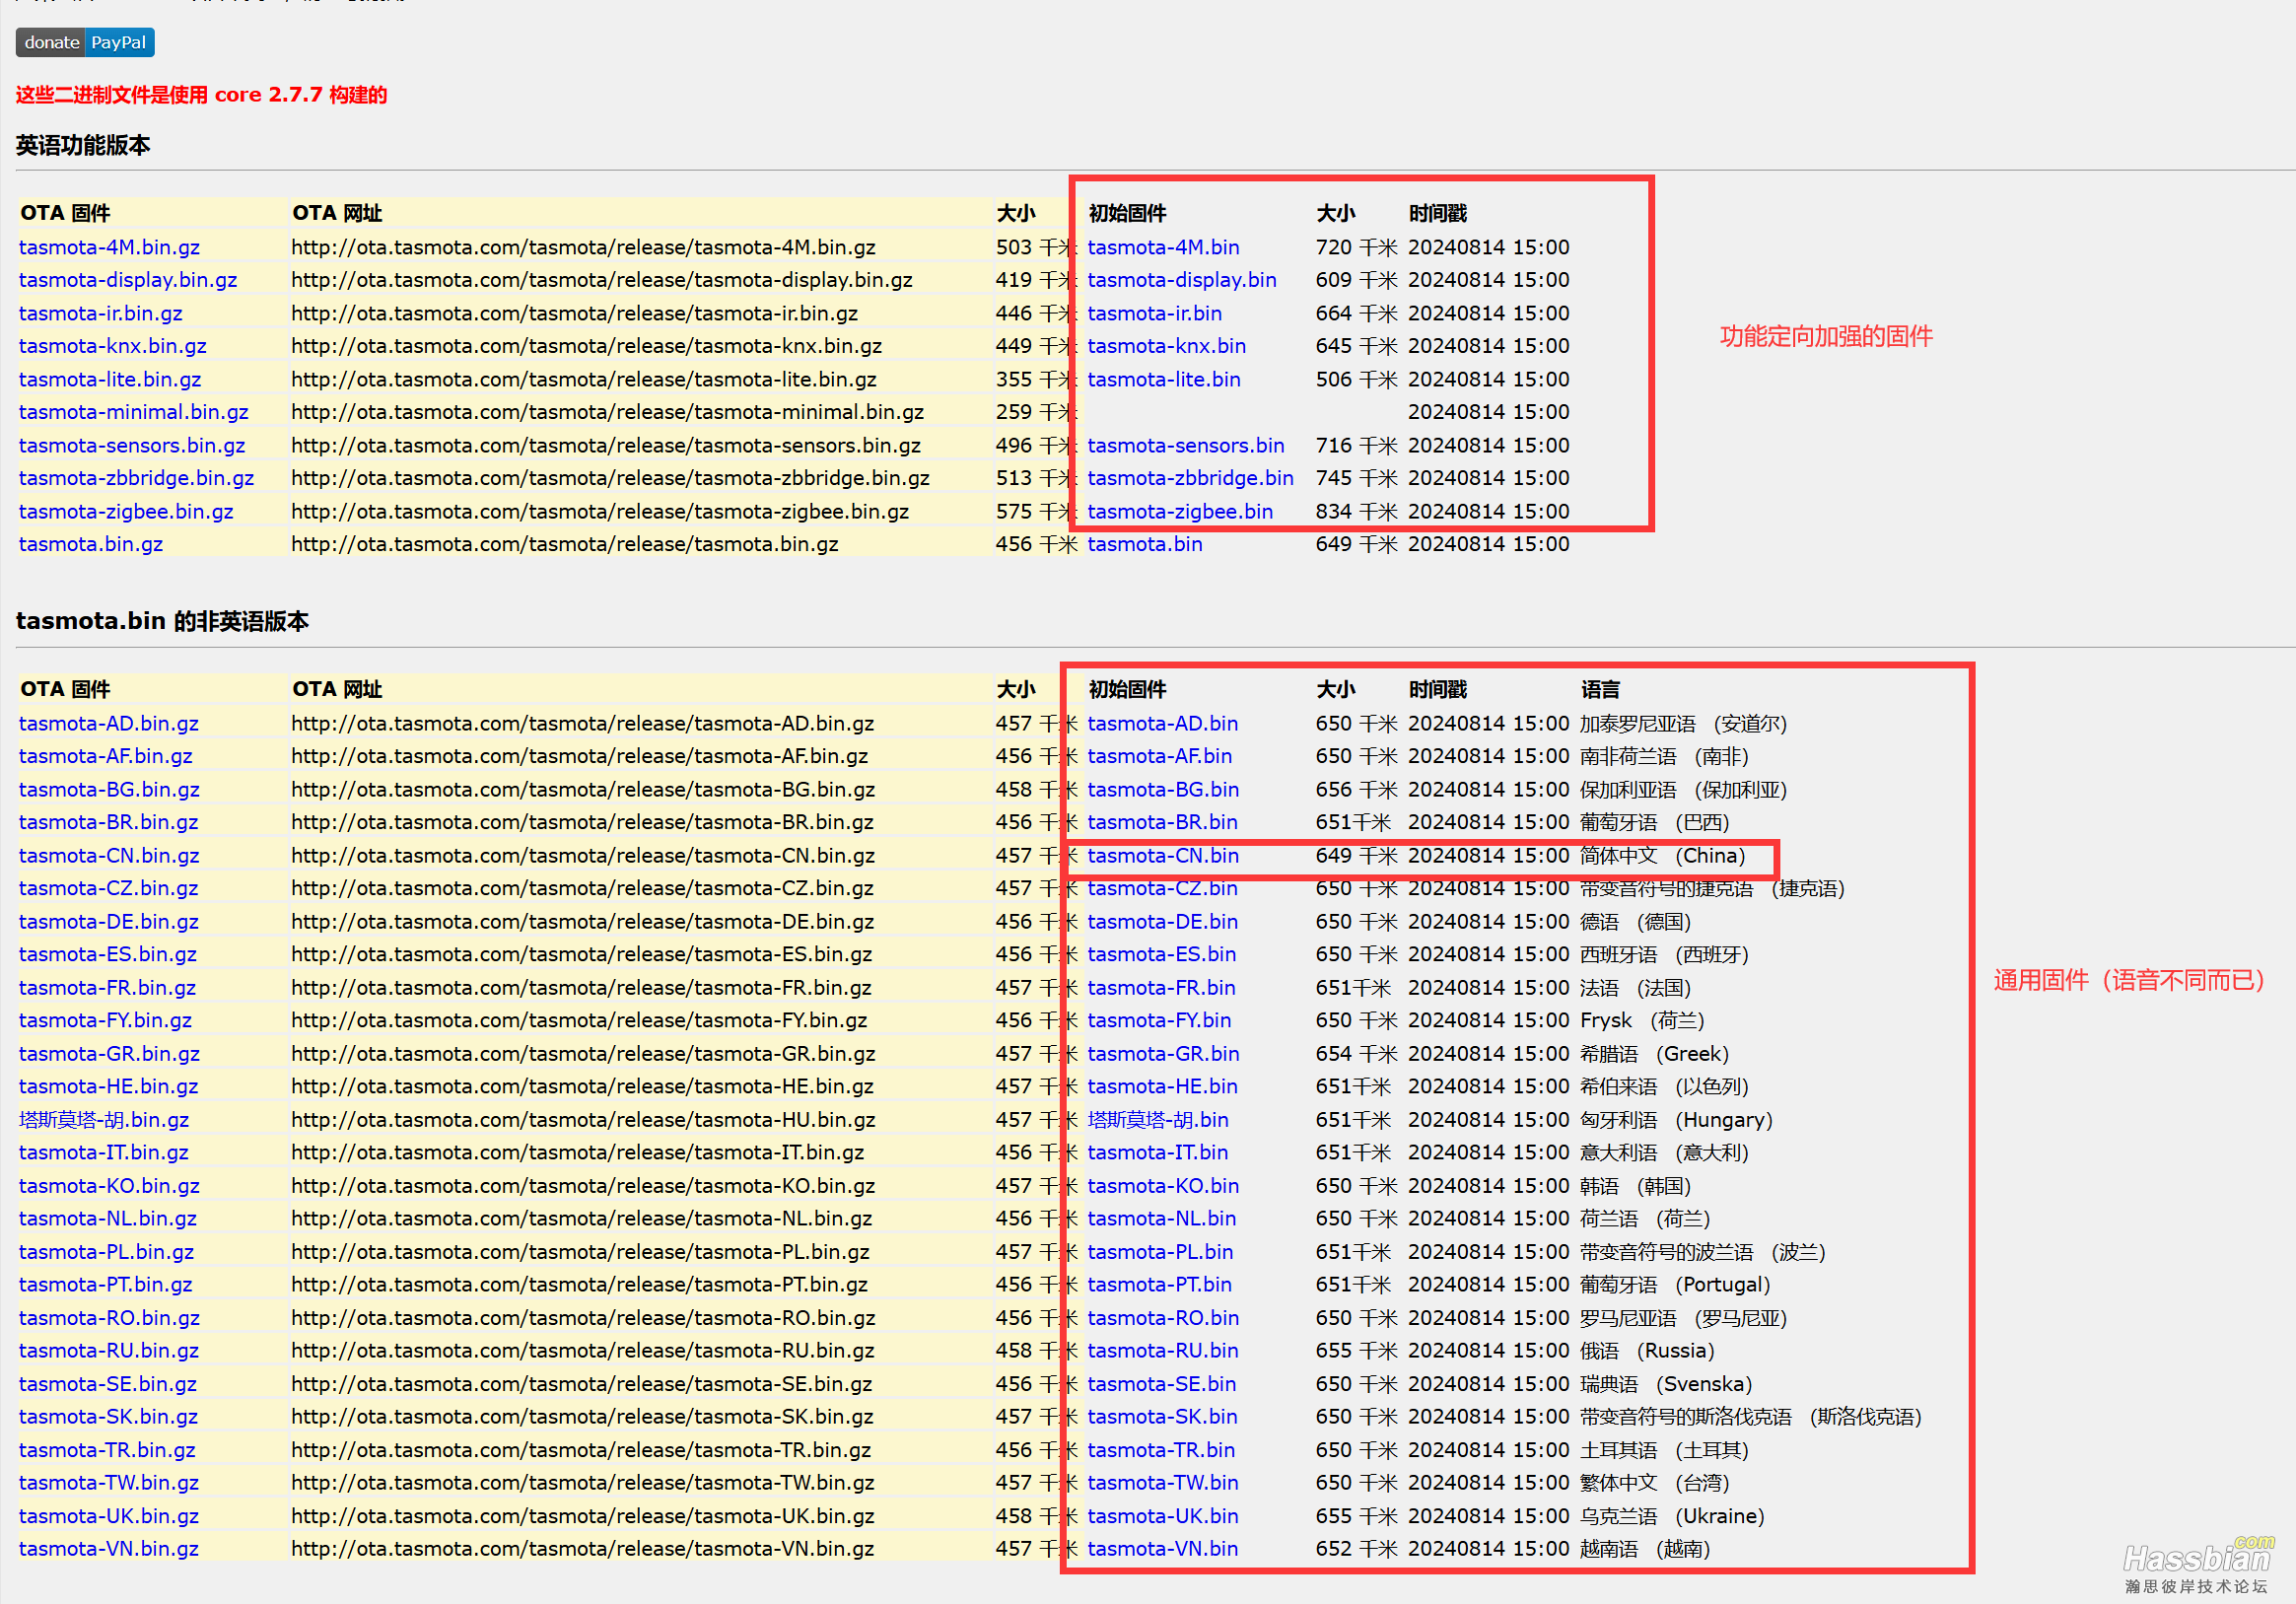Viewport: 2296px width, 1604px height.
Task: Select the tasmota.bin.gz OTA URL text
Action: 565,544
